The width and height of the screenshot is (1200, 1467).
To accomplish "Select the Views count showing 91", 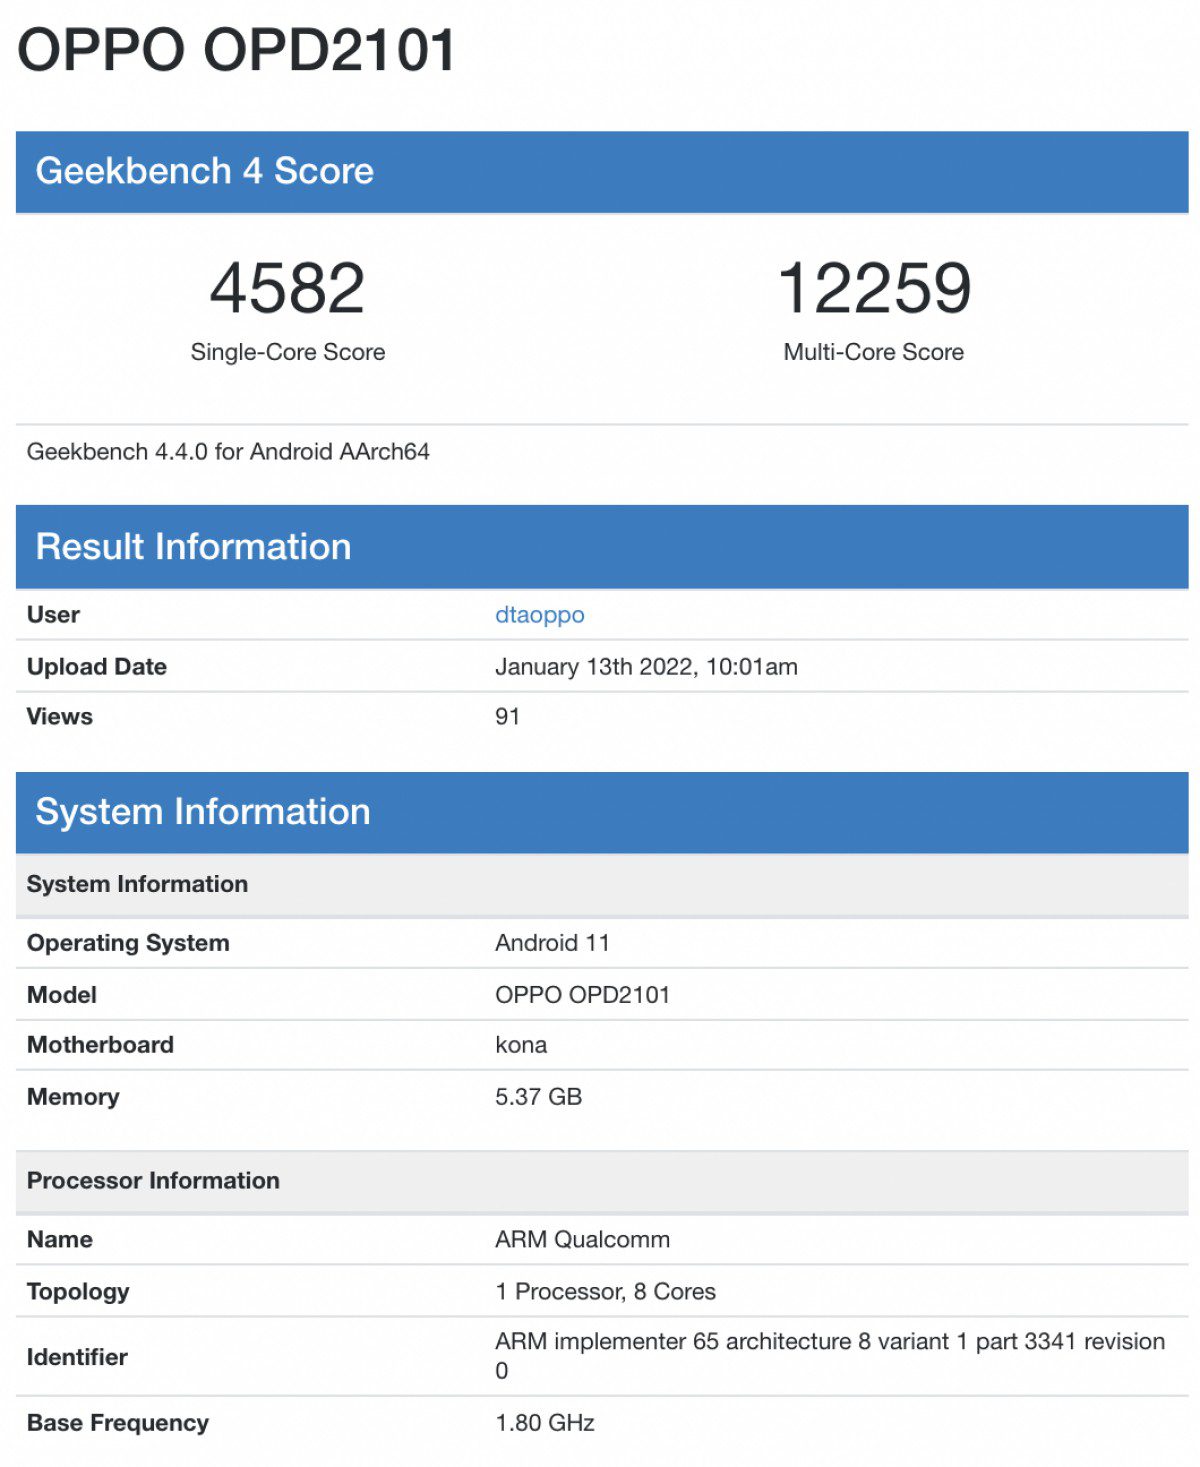I will coord(506,716).
